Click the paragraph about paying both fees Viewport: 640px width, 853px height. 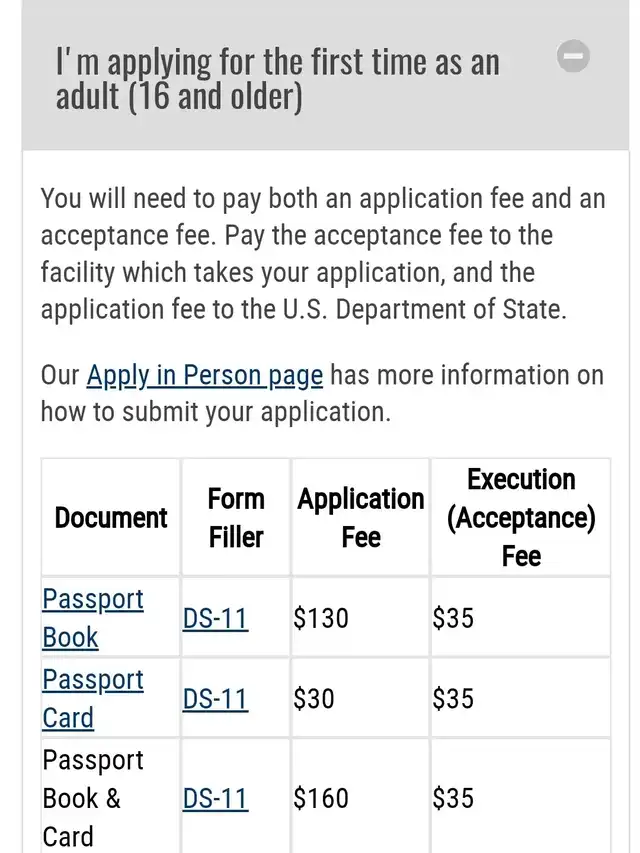tap(323, 254)
